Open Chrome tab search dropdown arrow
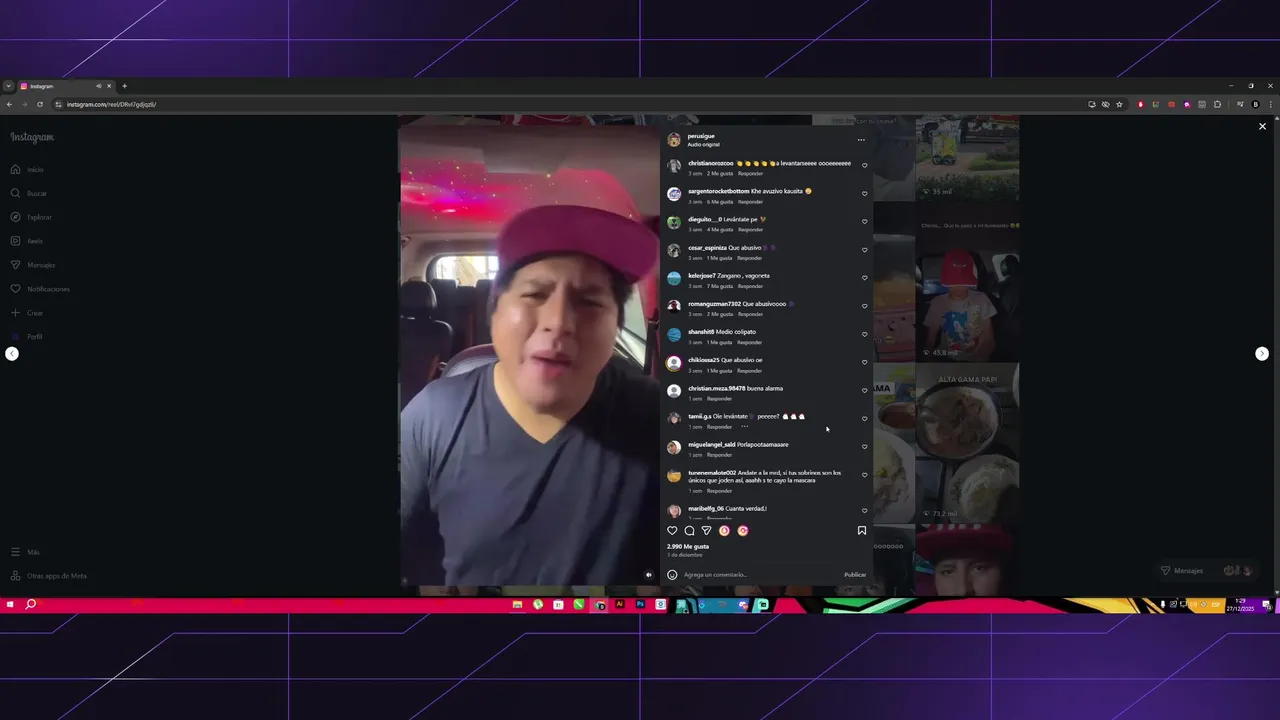Image resolution: width=1280 pixels, height=720 pixels. pos(8,86)
